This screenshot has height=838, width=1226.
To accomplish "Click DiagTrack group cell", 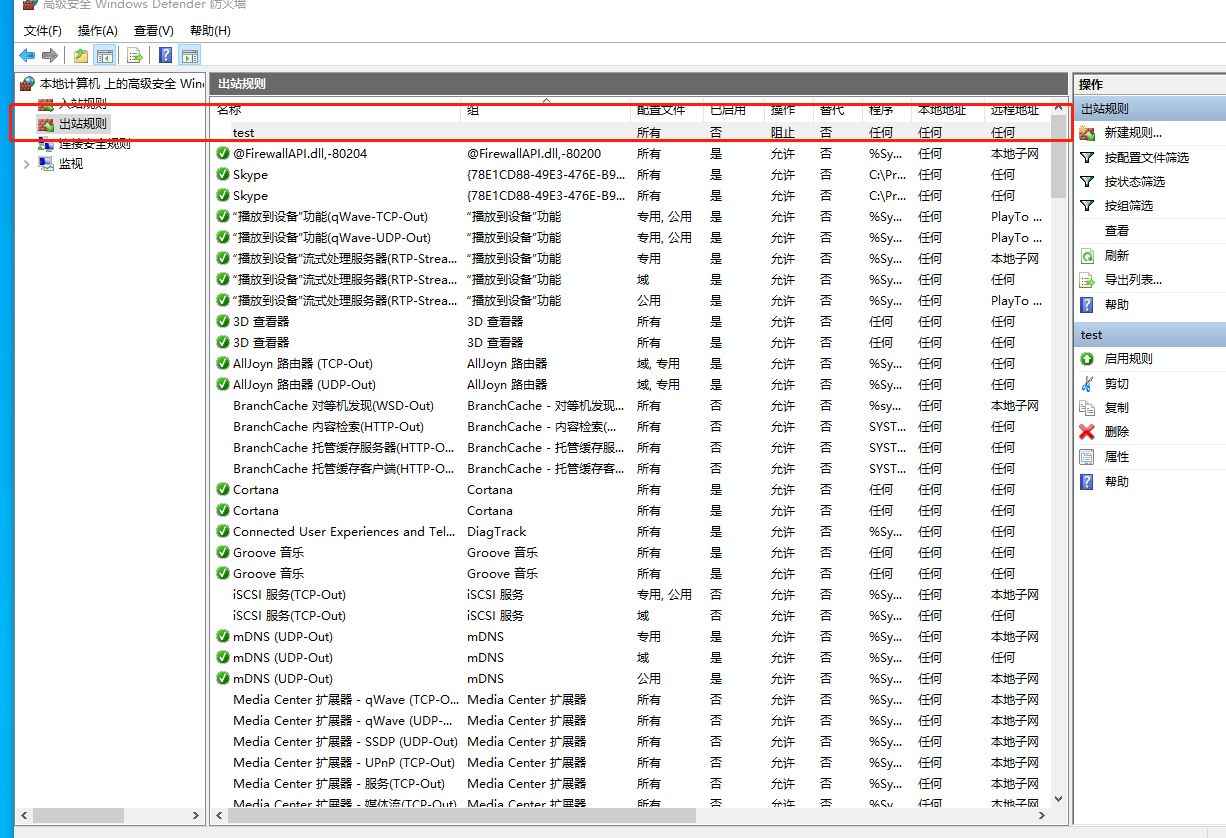I will point(497,532).
